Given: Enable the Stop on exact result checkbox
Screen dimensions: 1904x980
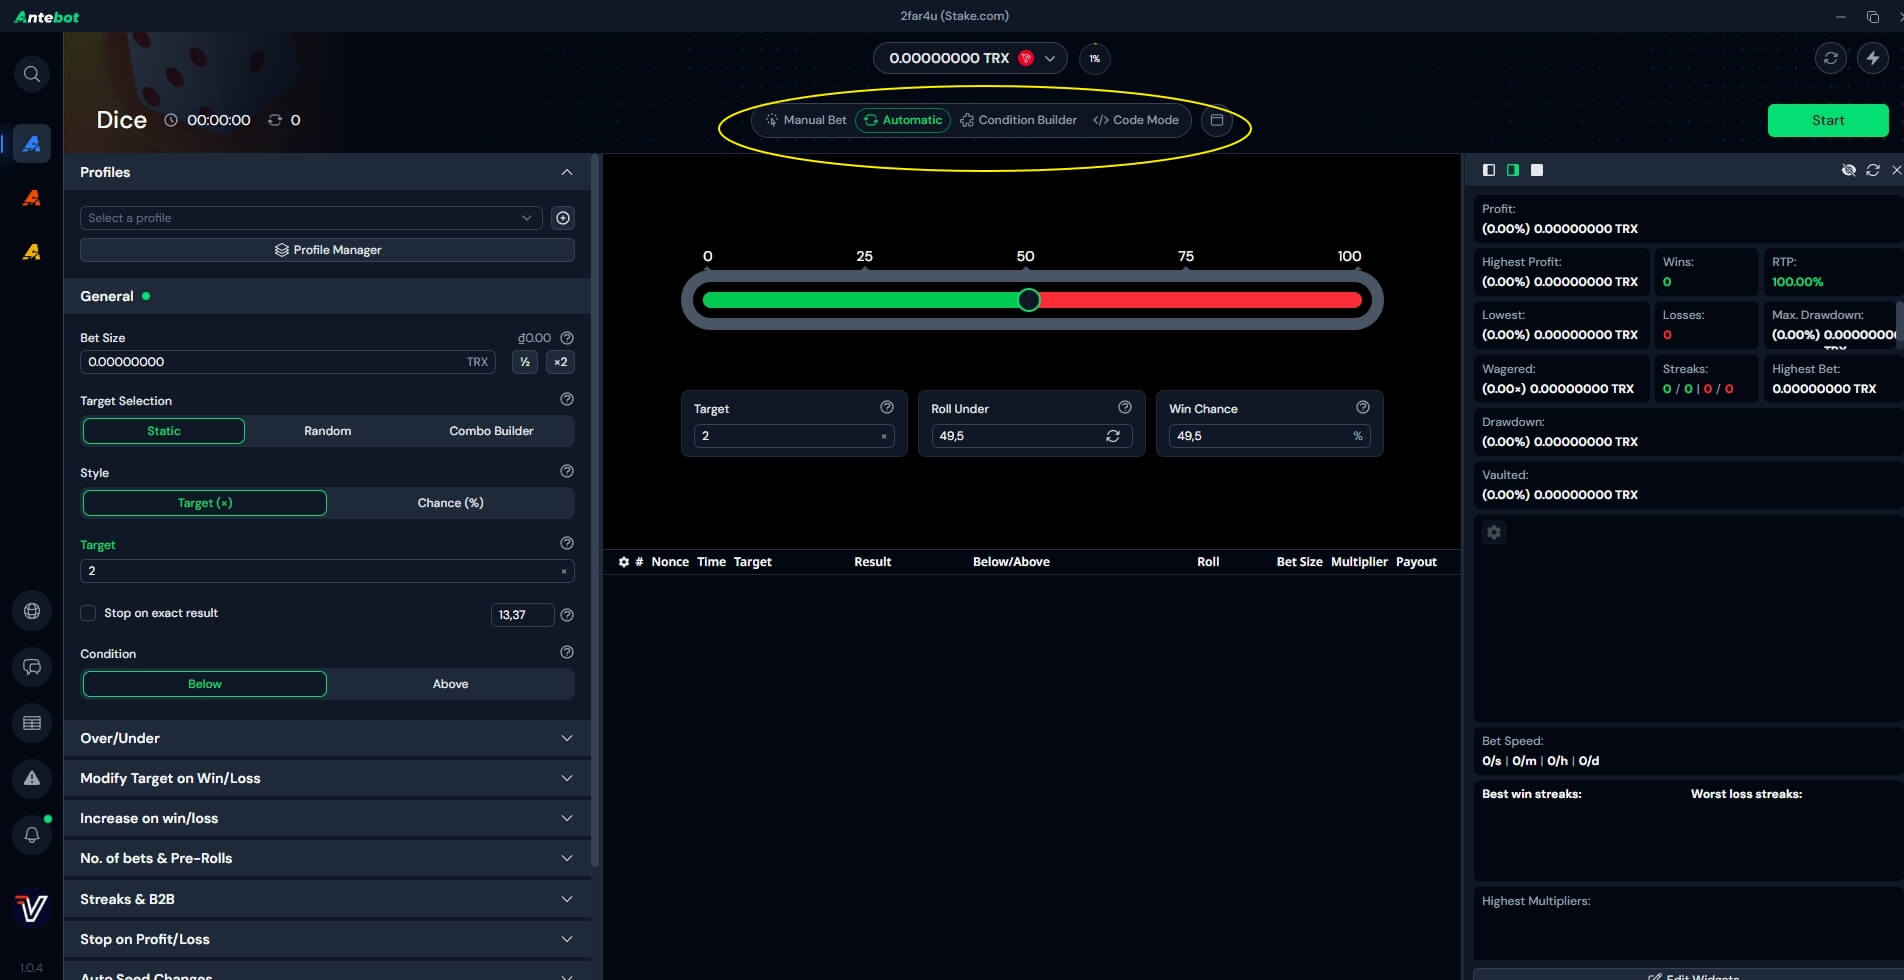Looking at the screenshot, I should click(x=88, y=612).
